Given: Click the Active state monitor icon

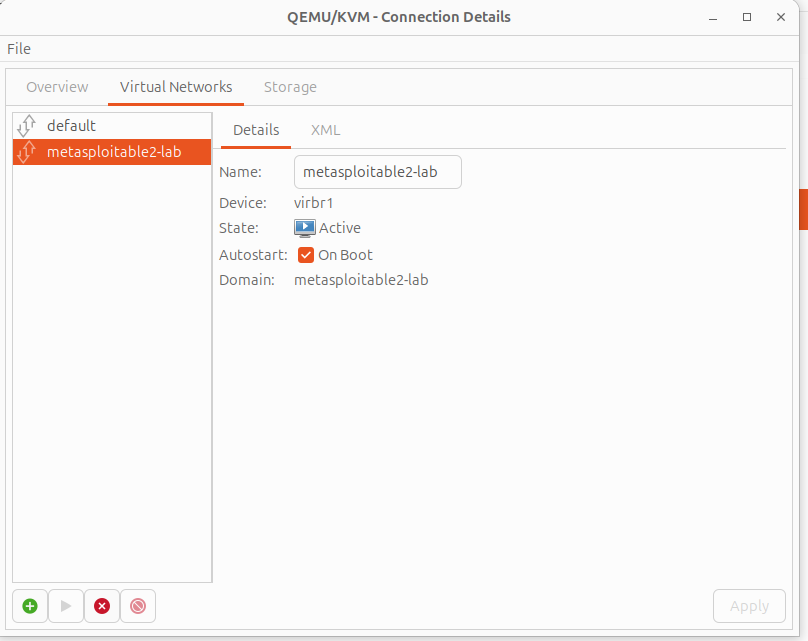Looking at the screenshot, I should 305,228.
